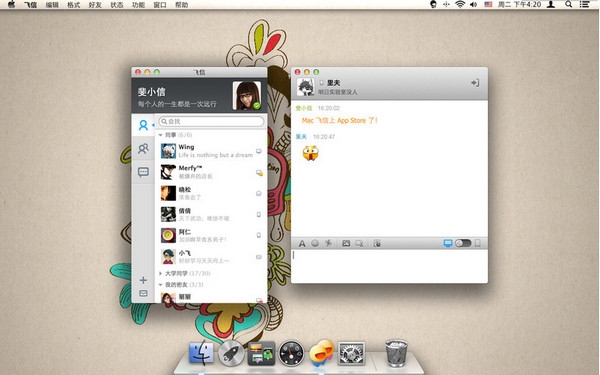Click the chat message input area
Screen dimensions: 600x375
point(389,266)
